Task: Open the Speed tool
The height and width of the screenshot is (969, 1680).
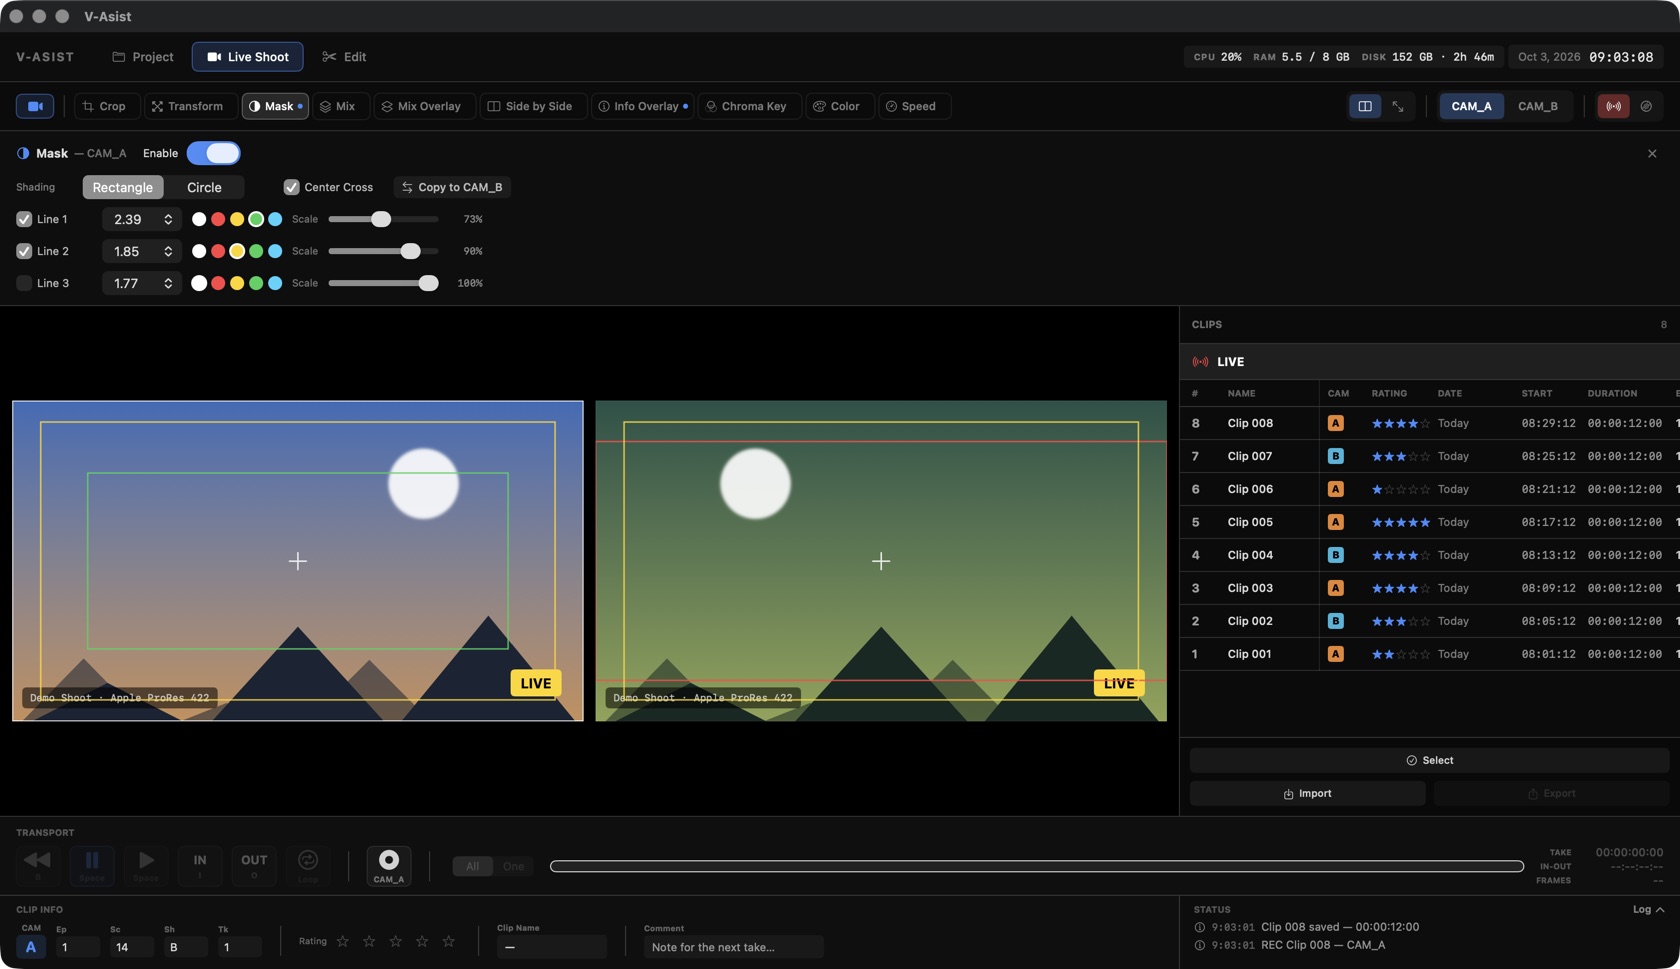Action: 912,106
